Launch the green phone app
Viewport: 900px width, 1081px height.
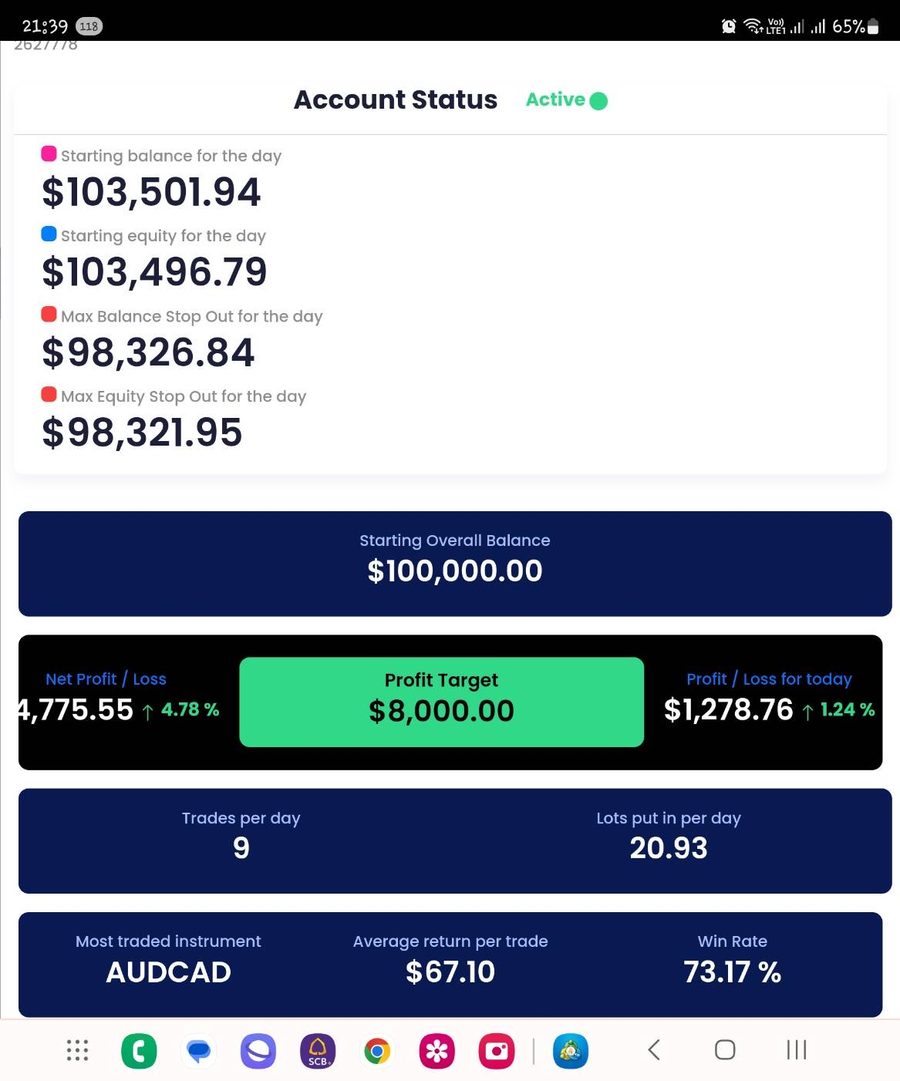click(139, 1051)
